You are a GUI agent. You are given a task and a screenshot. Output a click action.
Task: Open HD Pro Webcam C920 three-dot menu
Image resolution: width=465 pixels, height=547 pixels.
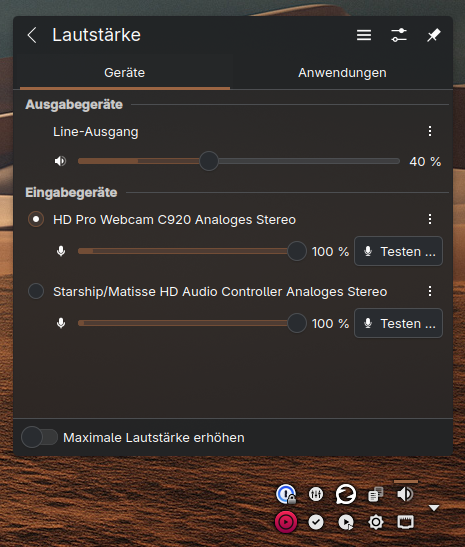(x=430, y=219)
